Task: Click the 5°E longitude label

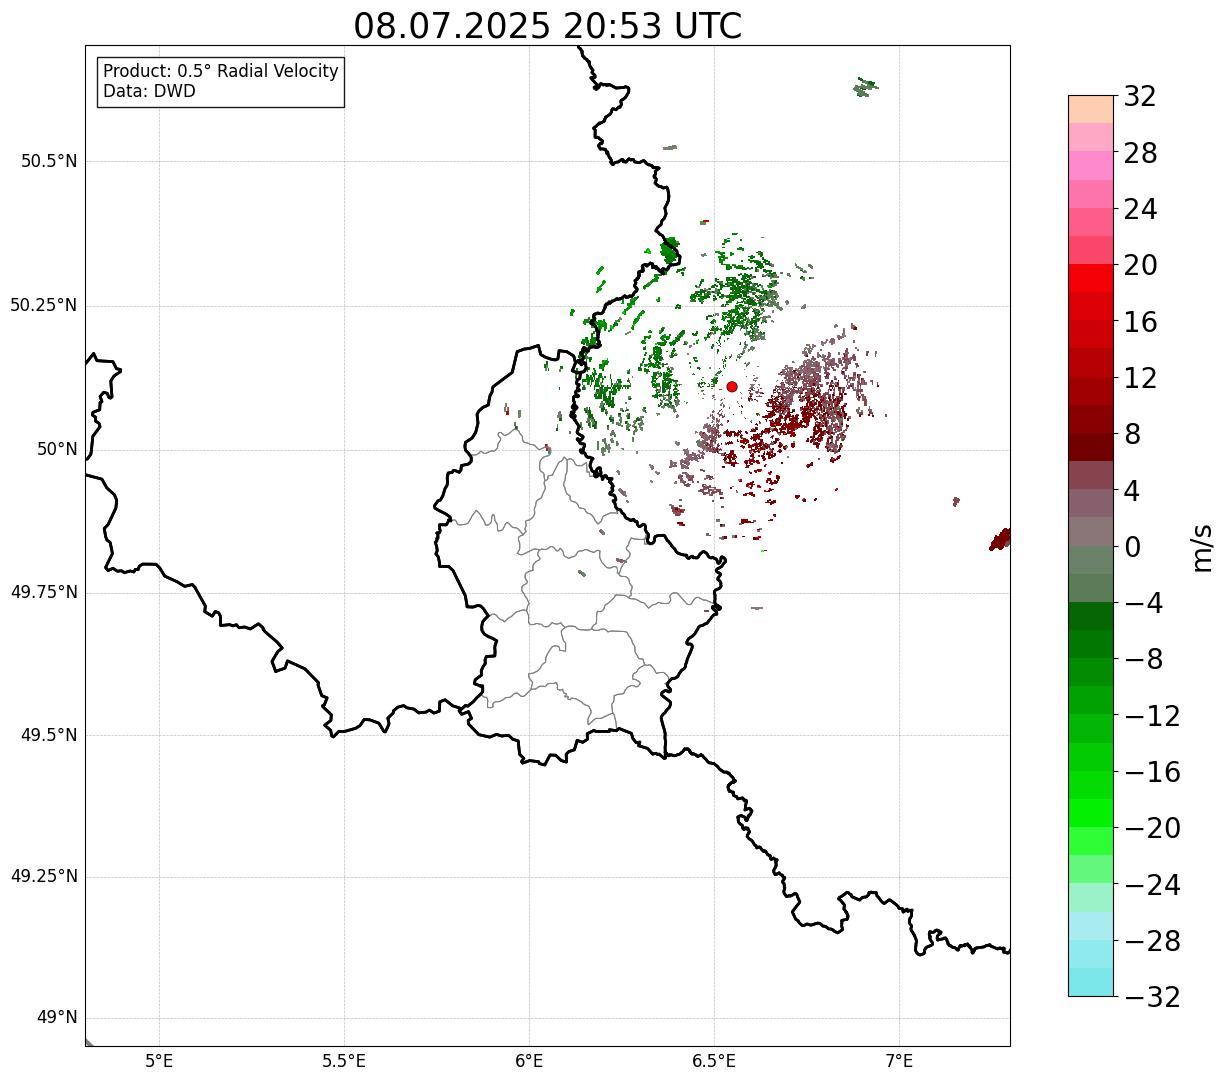Action: [x=159, y=1060]
